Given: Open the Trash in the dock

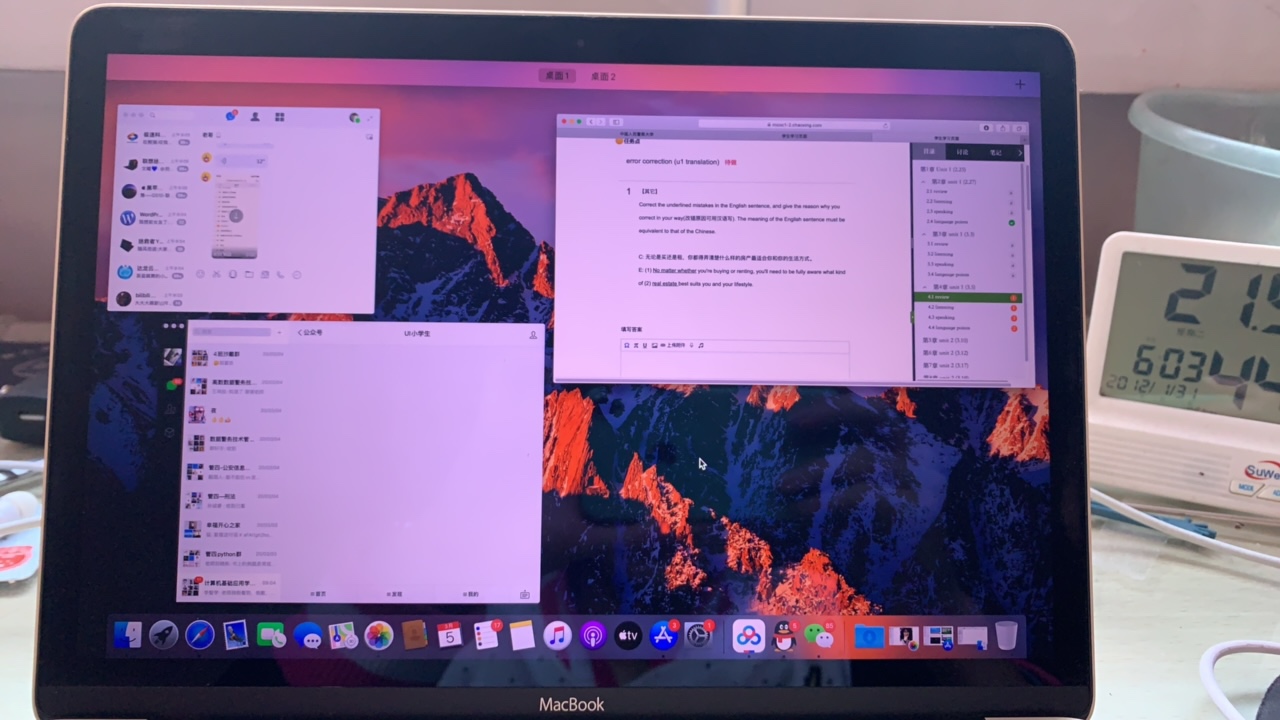Looking at the screenshot, I should point(1006,636).
